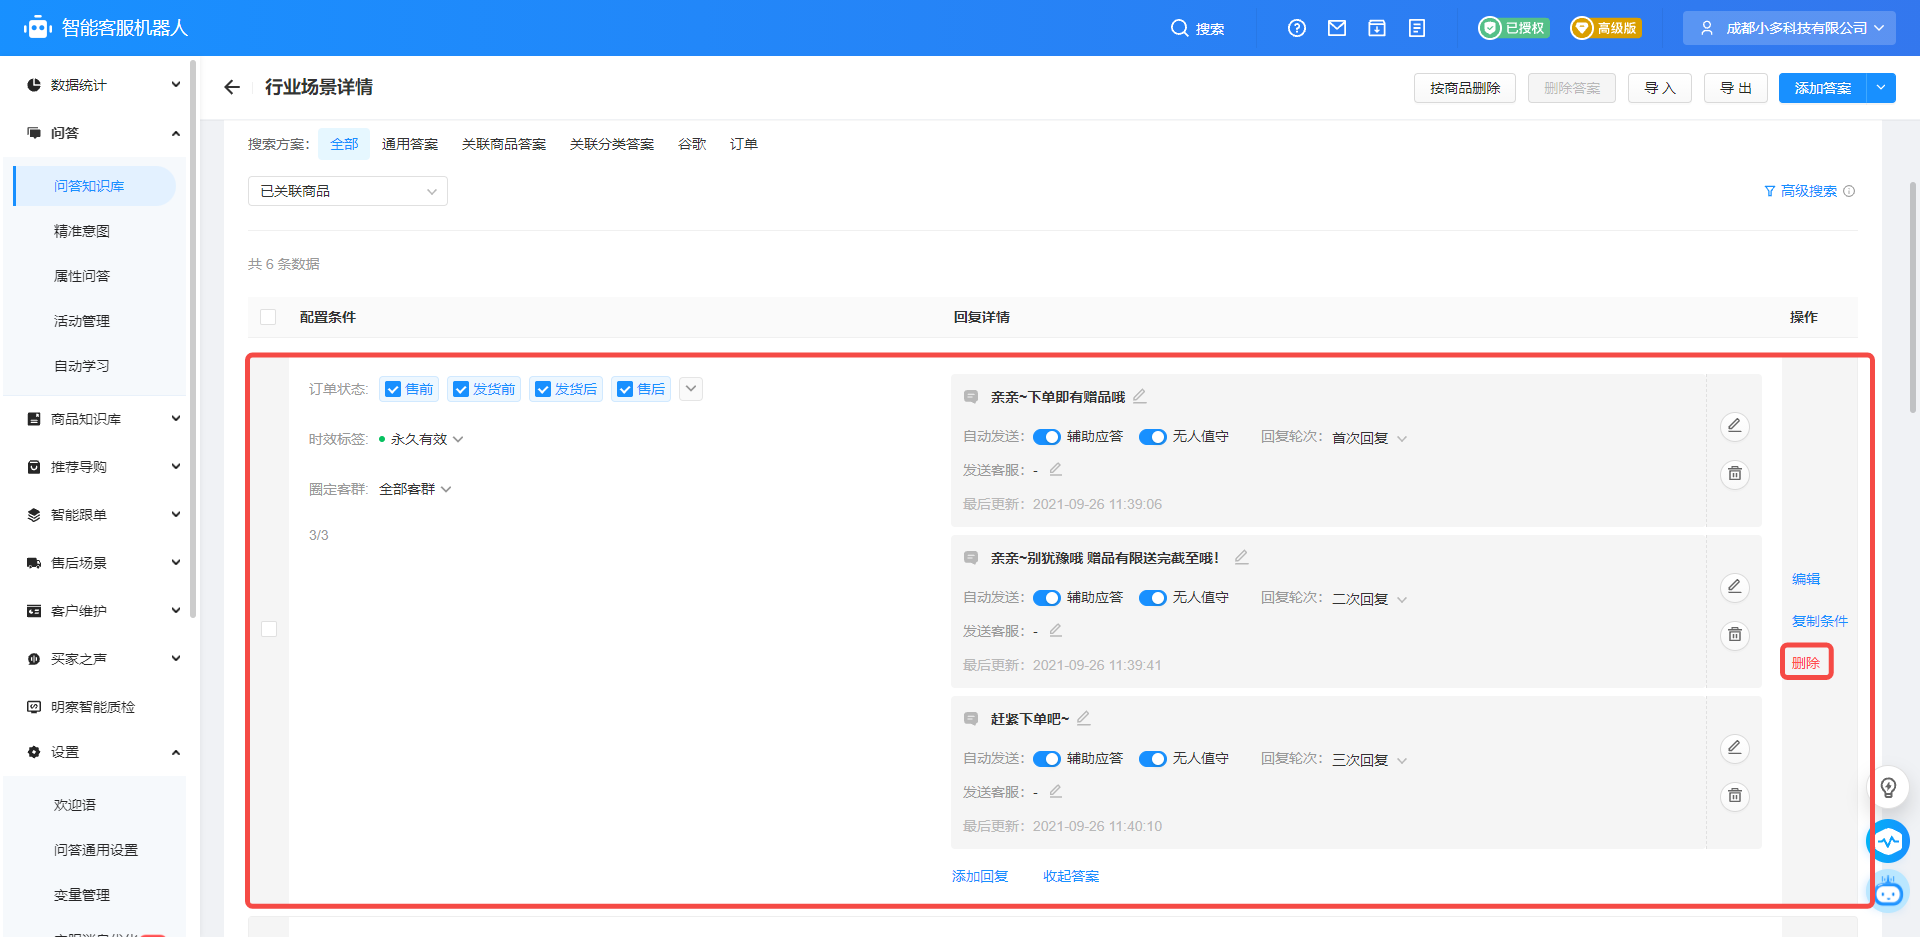This screenshot has height=937, width=1920.
Task: Select the 订单 tab
Action: pos(744,144)
